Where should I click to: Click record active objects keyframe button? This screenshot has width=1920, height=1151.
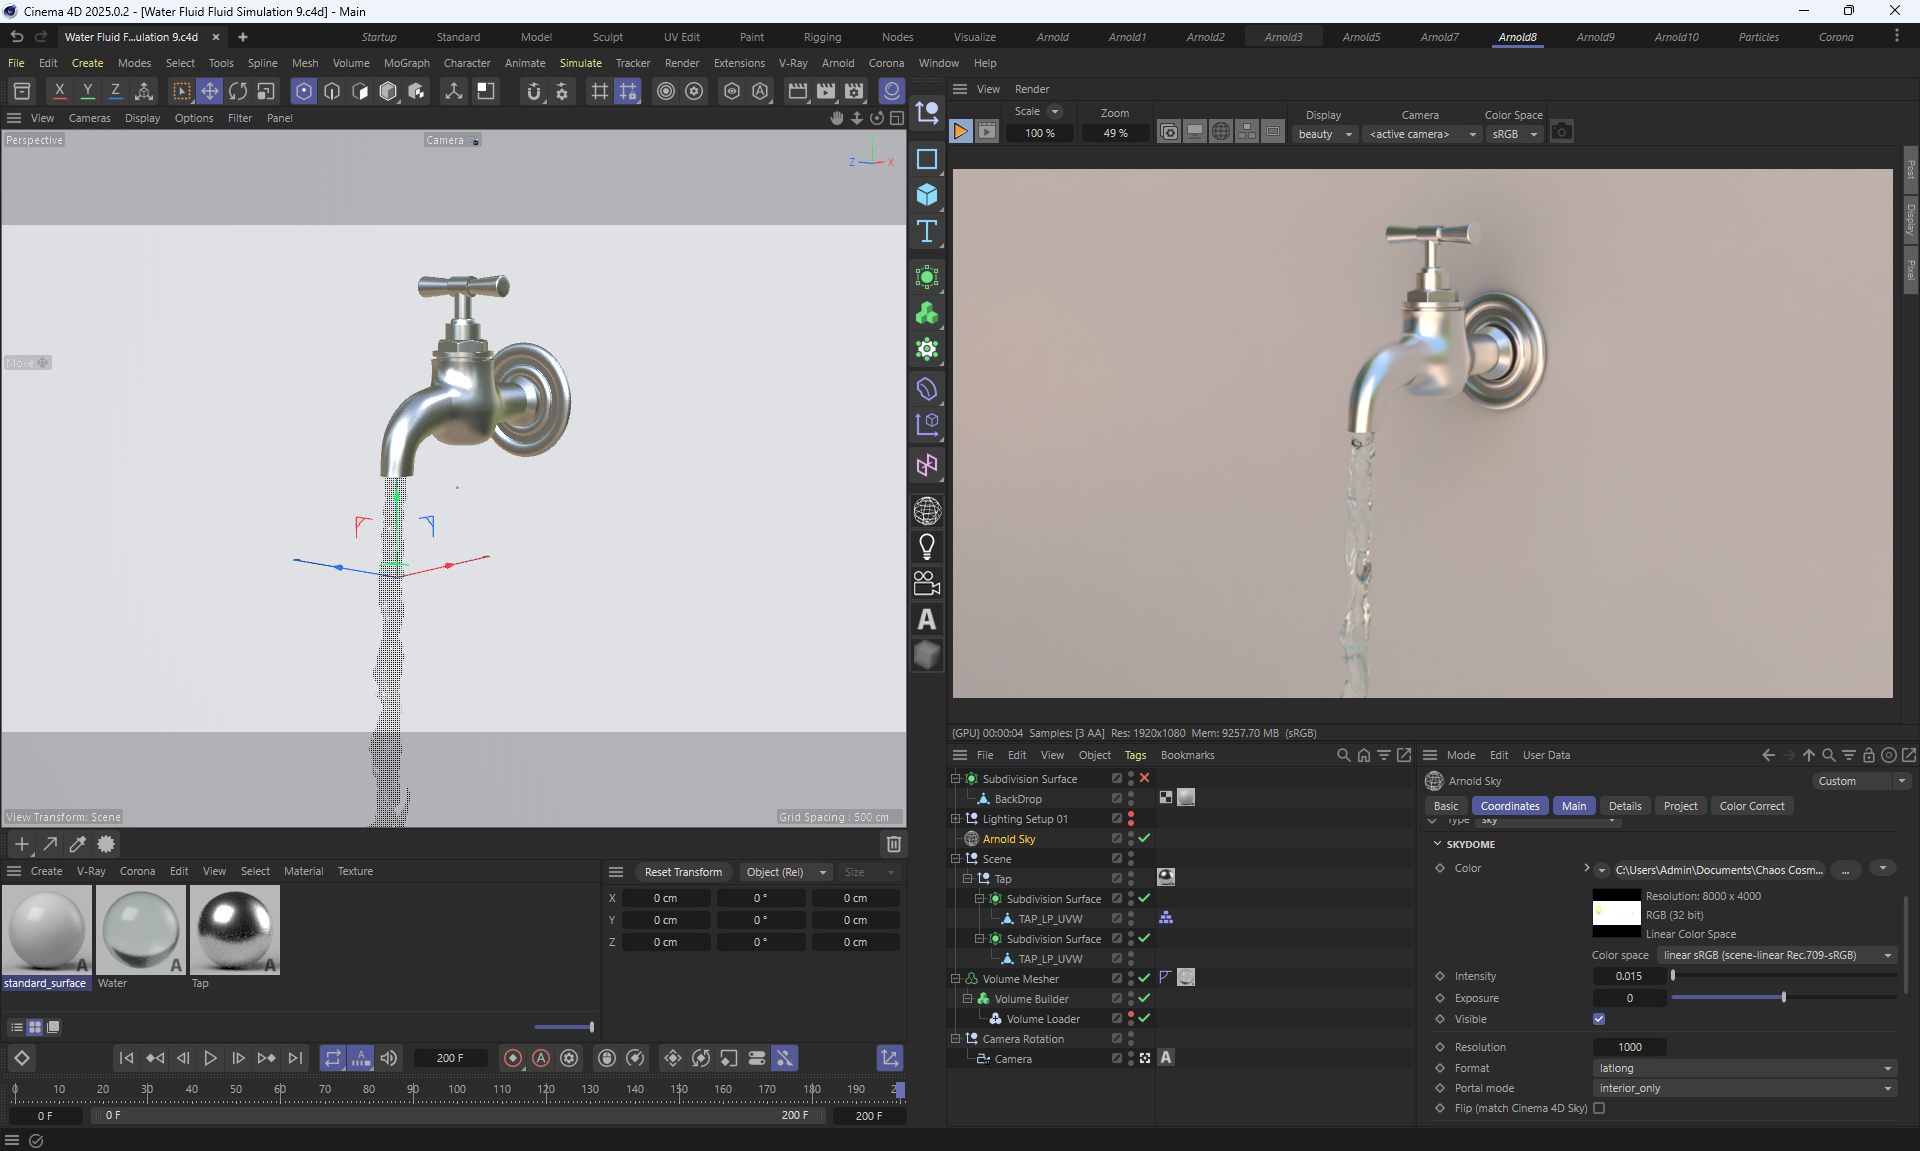512,1058
